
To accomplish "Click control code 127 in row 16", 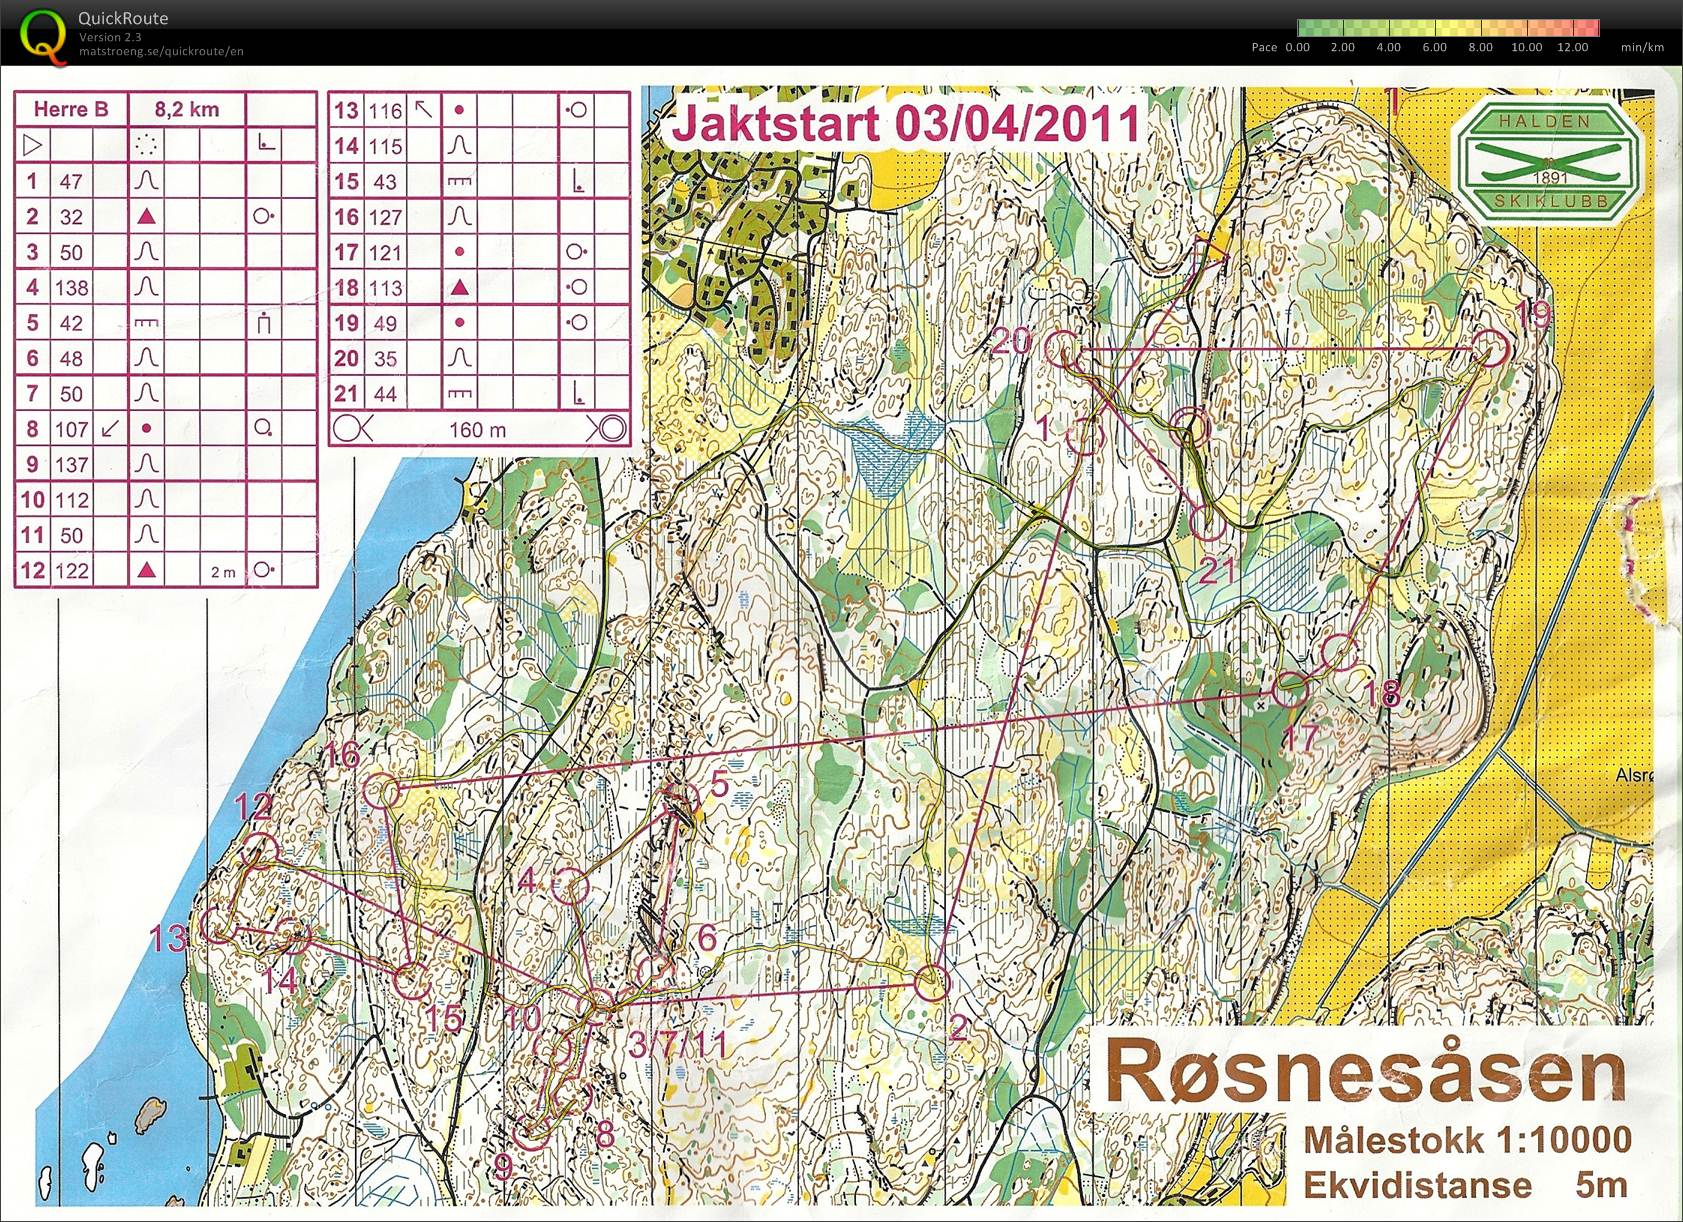I will point(385,217).
